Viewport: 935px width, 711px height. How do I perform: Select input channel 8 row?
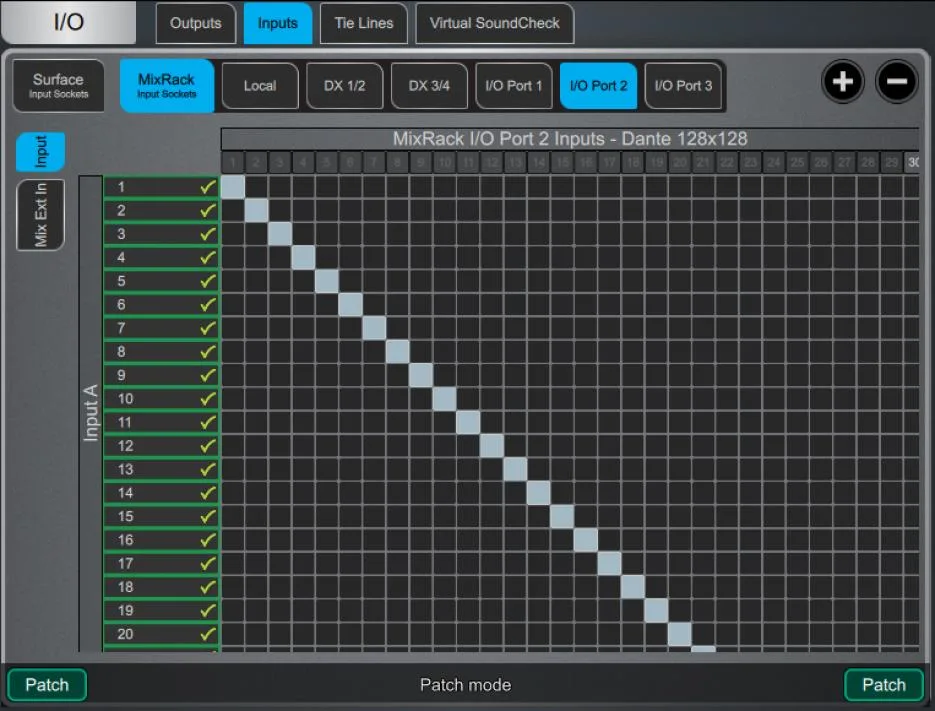[162, 352]
